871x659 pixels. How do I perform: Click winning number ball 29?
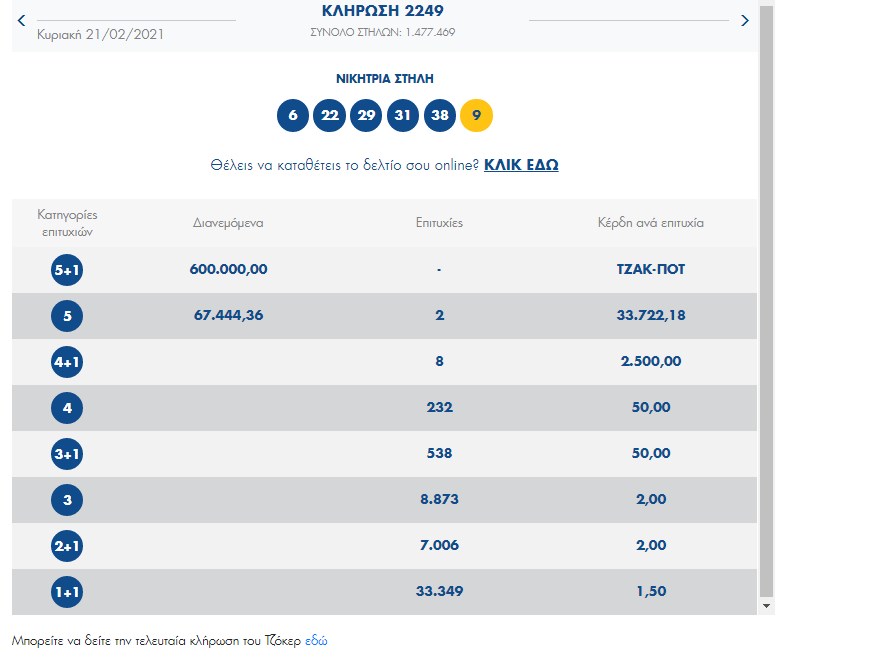pyautogui.click(x=366, y=115)
